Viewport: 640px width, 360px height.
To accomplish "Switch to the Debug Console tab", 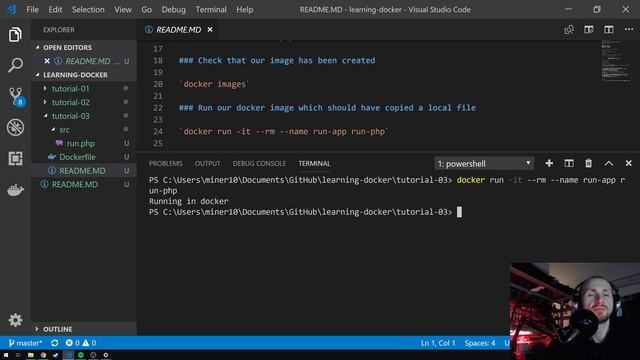I will (x=259, y=164).
